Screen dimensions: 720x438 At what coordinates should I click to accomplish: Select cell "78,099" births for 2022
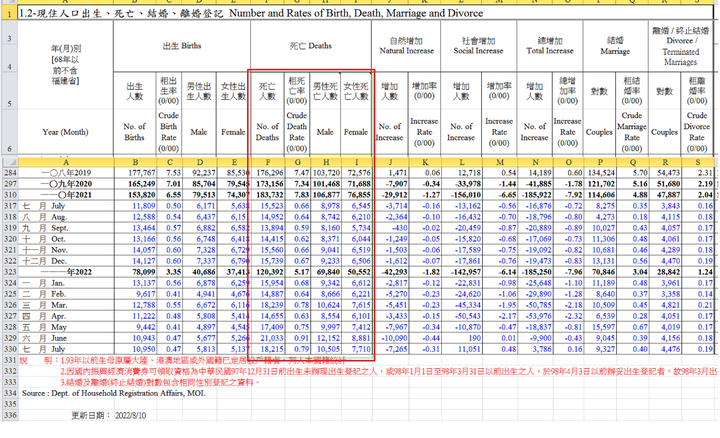pos(135,272)
